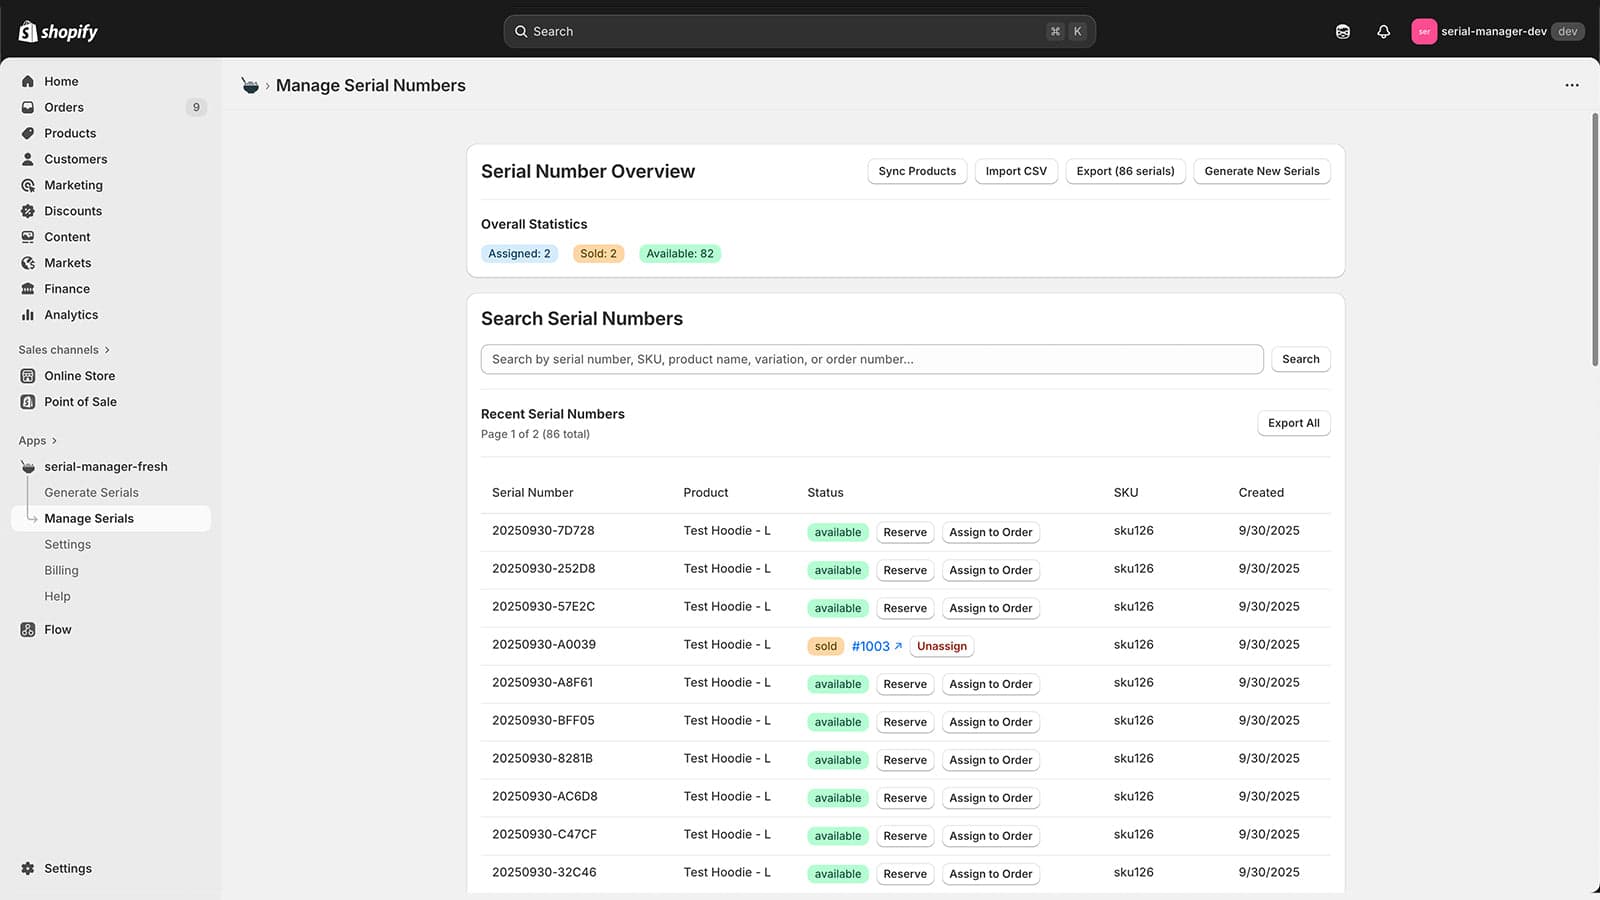Screen dimensions: 1600x900
Task: Click the Shopify logo
Action: click(x=58, y=31)
